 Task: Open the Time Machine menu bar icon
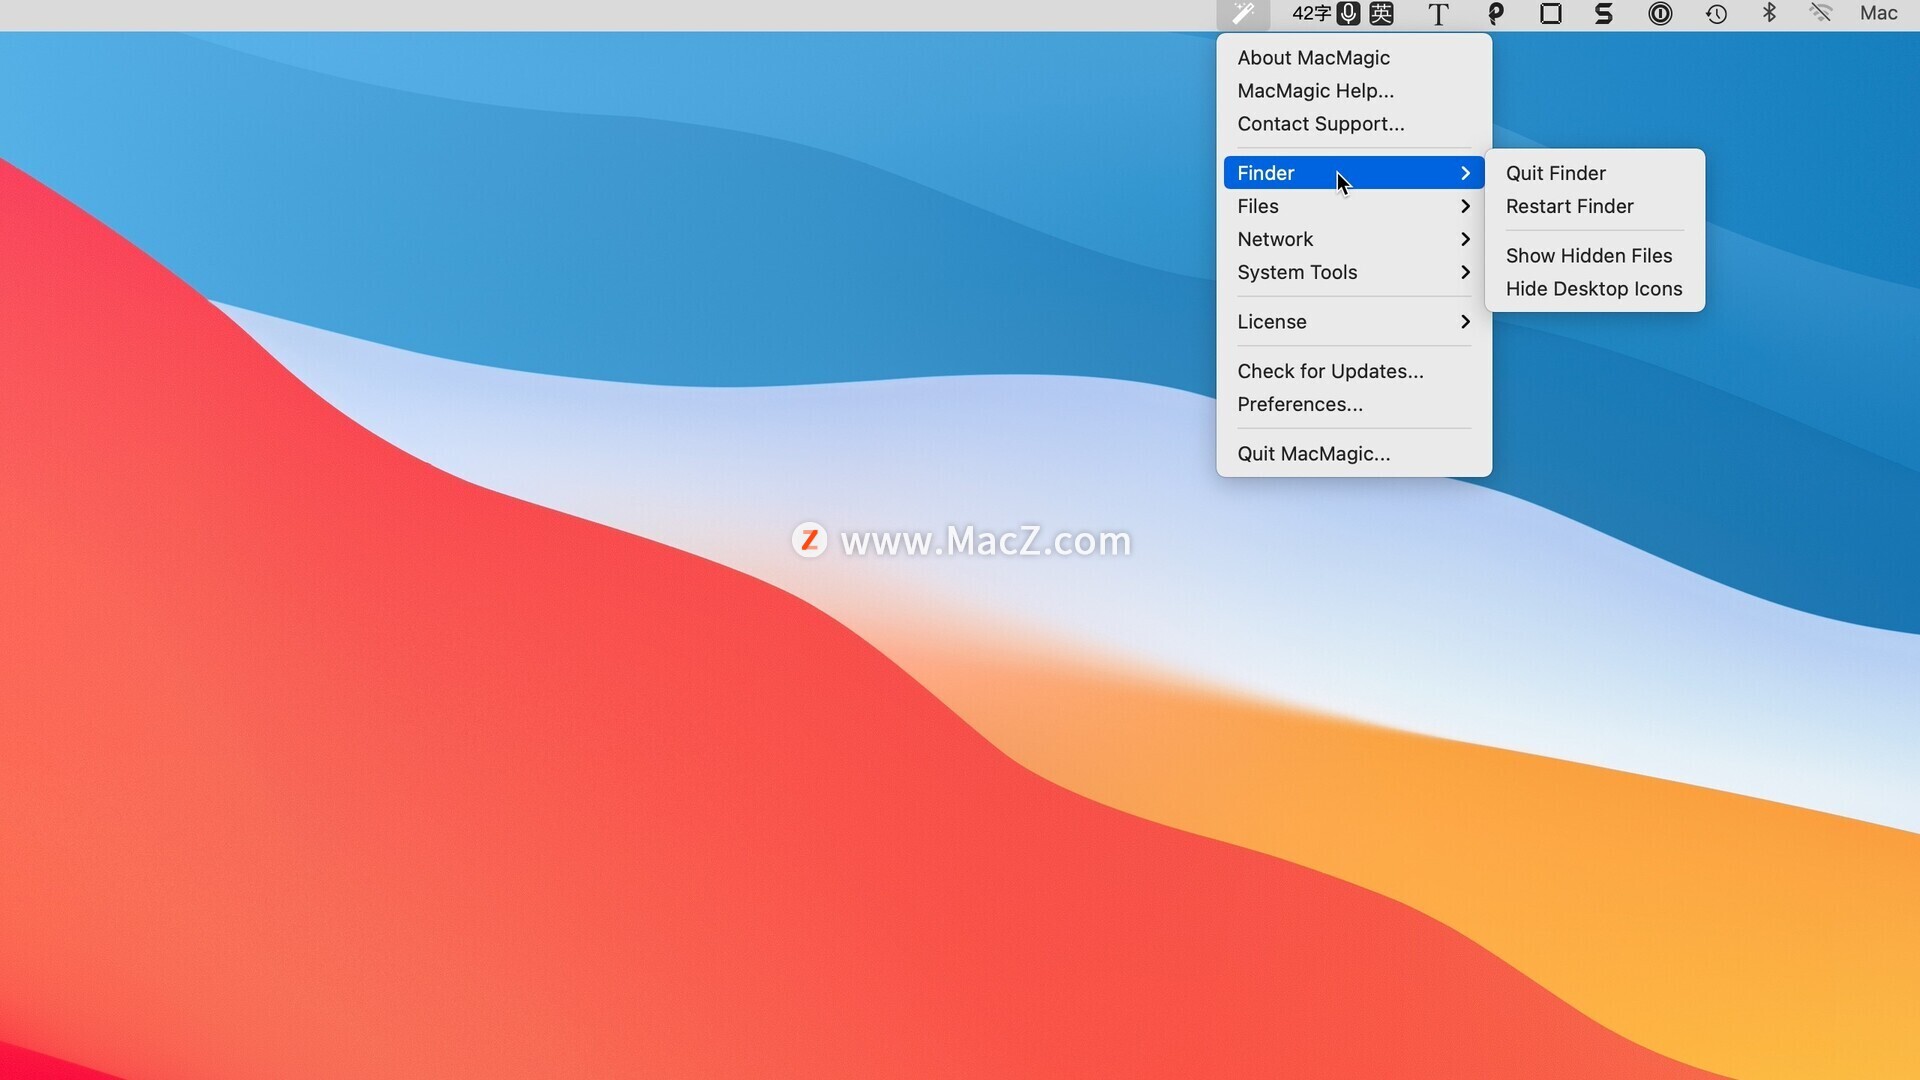click(1716, 13)
